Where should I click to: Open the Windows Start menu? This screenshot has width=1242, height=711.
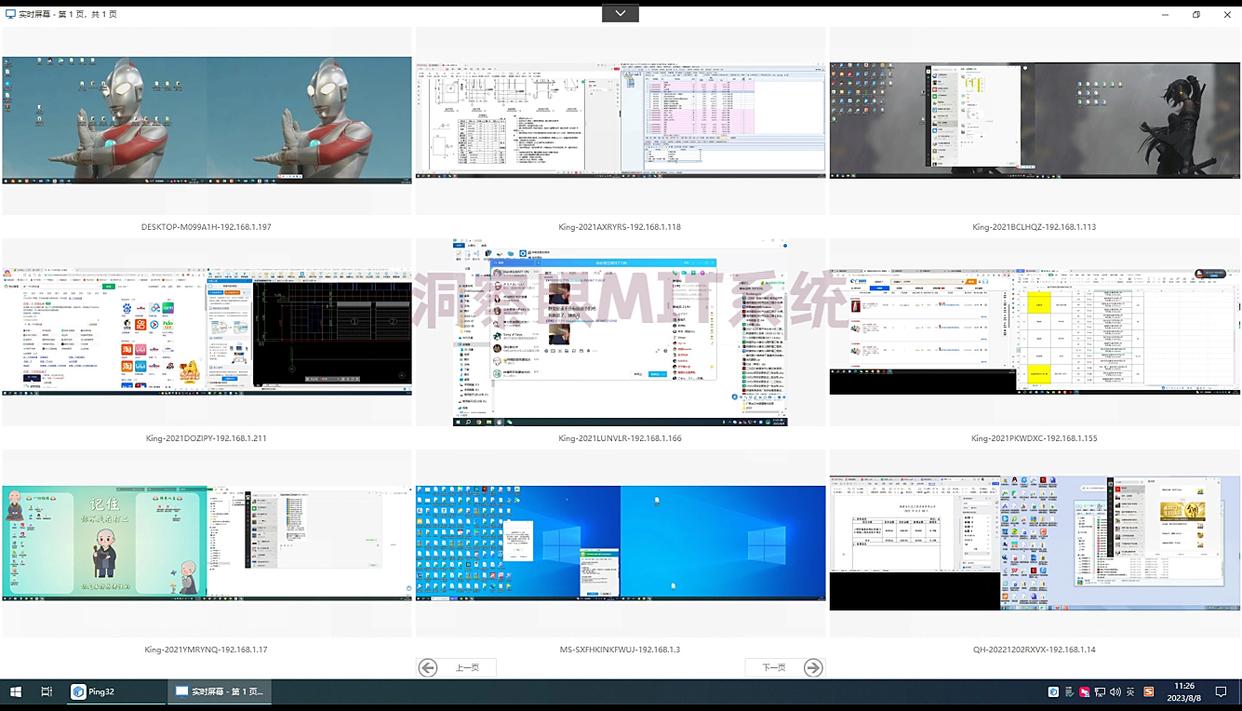coord(16,692)
